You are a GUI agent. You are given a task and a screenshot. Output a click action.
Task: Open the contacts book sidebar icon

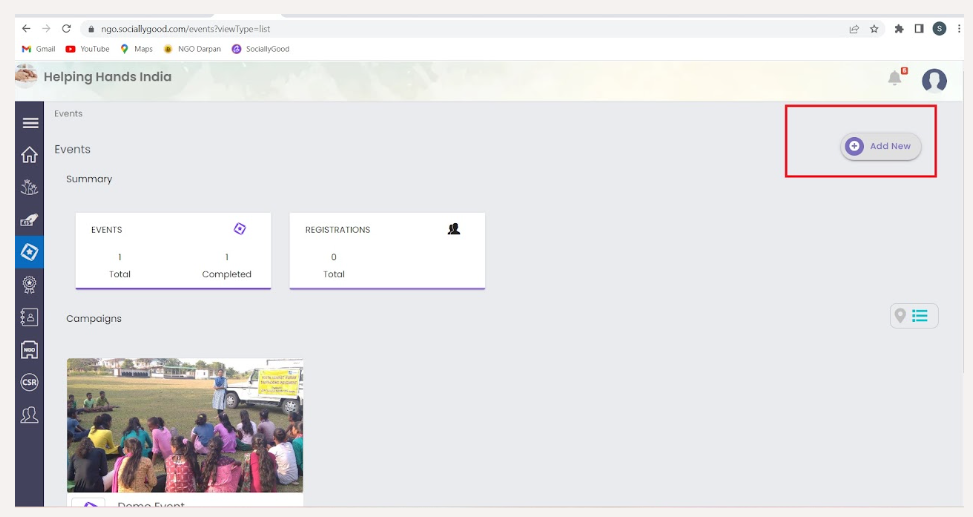(x=29, y=317)
